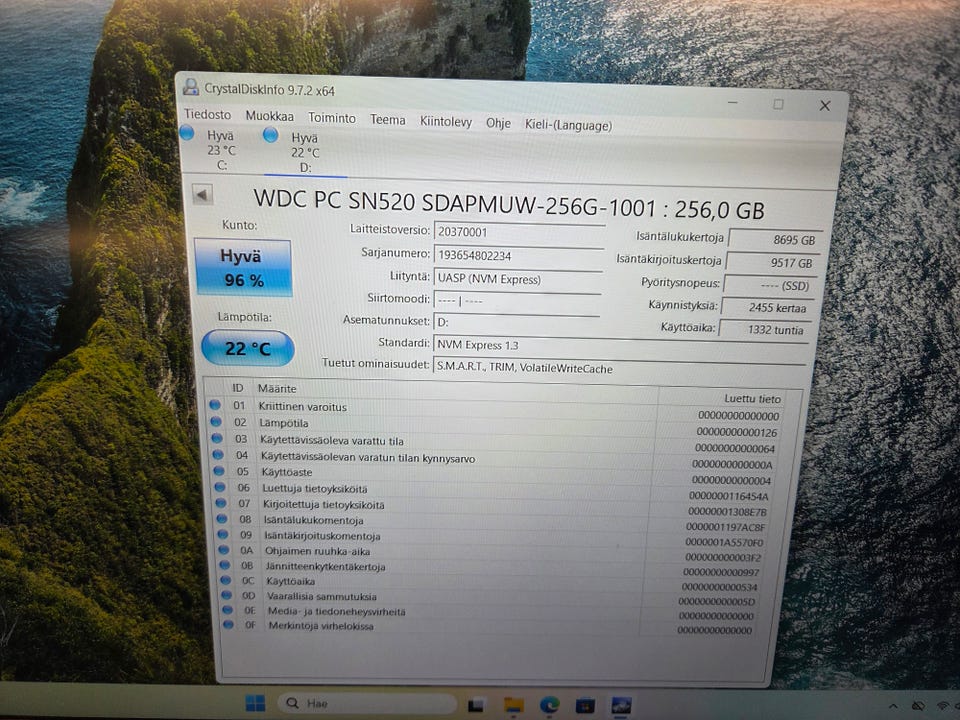Screen dimensions: 960x720
Task: Click the status dot for Vaarallisia sammutuksia
Action: click(x=227, y=595)
